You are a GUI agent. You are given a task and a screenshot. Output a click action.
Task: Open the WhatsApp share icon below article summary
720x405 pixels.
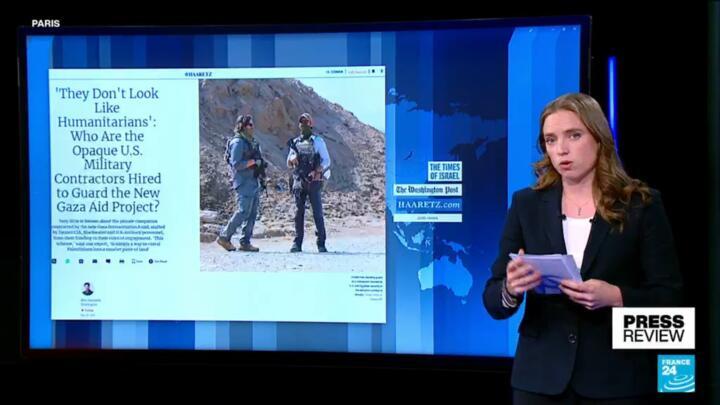(68, 261)
